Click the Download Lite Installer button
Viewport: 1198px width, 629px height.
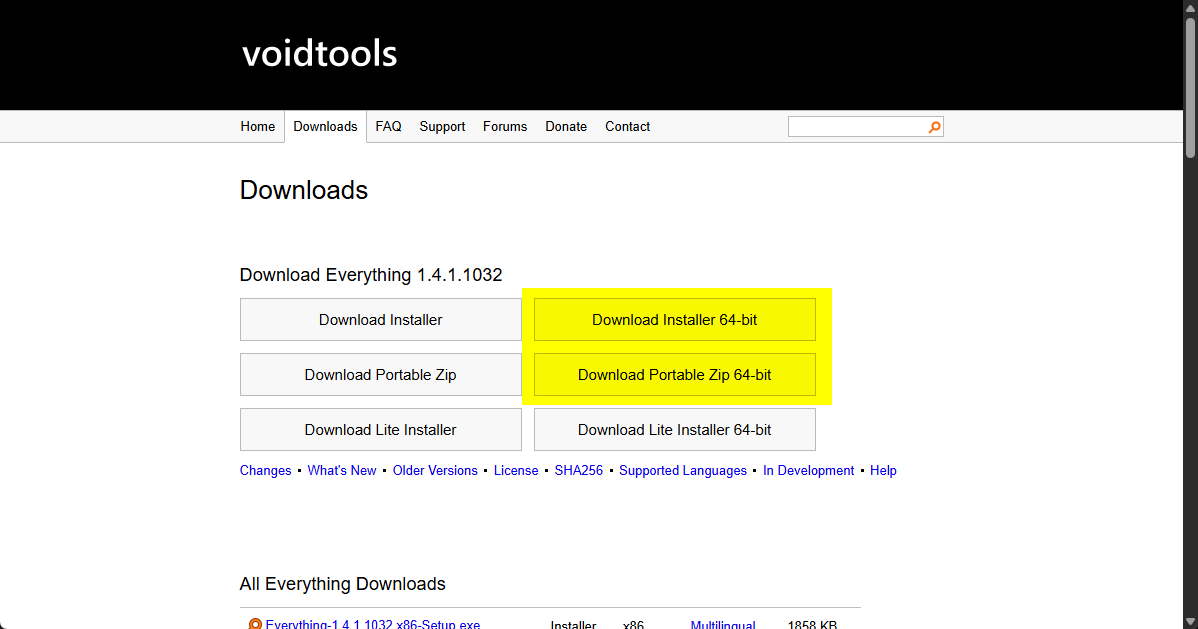point(380,430)
